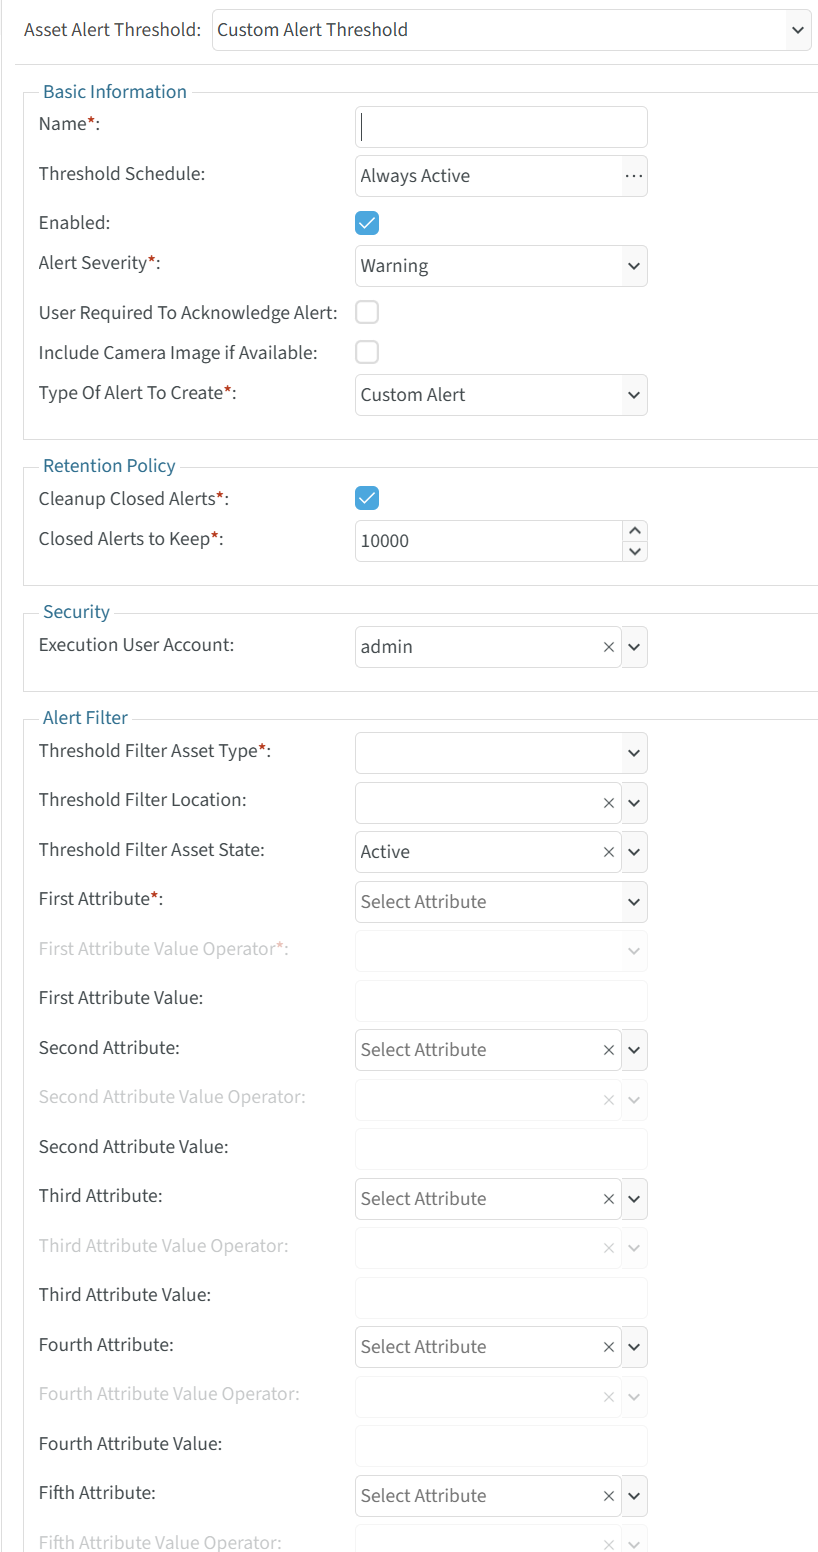
Task: Expand Threshold Filter Asset Type dropdown
Action: coord(501,753)
